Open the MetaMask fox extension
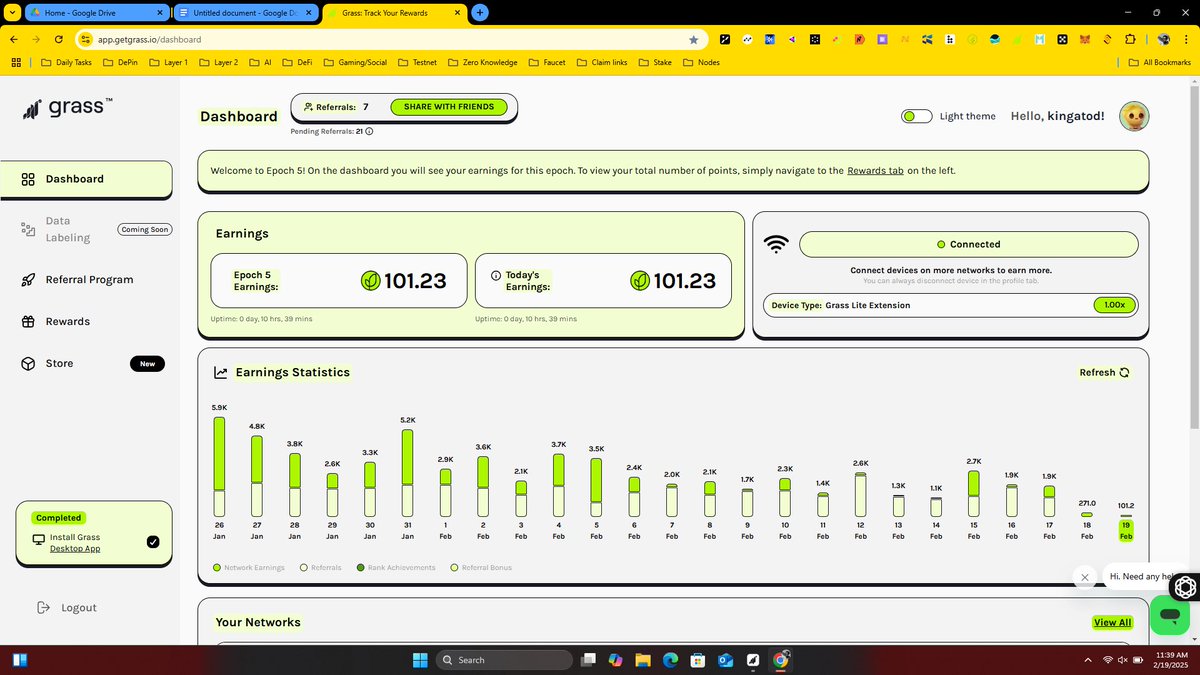1200x675 pixels. (1086, 40)
